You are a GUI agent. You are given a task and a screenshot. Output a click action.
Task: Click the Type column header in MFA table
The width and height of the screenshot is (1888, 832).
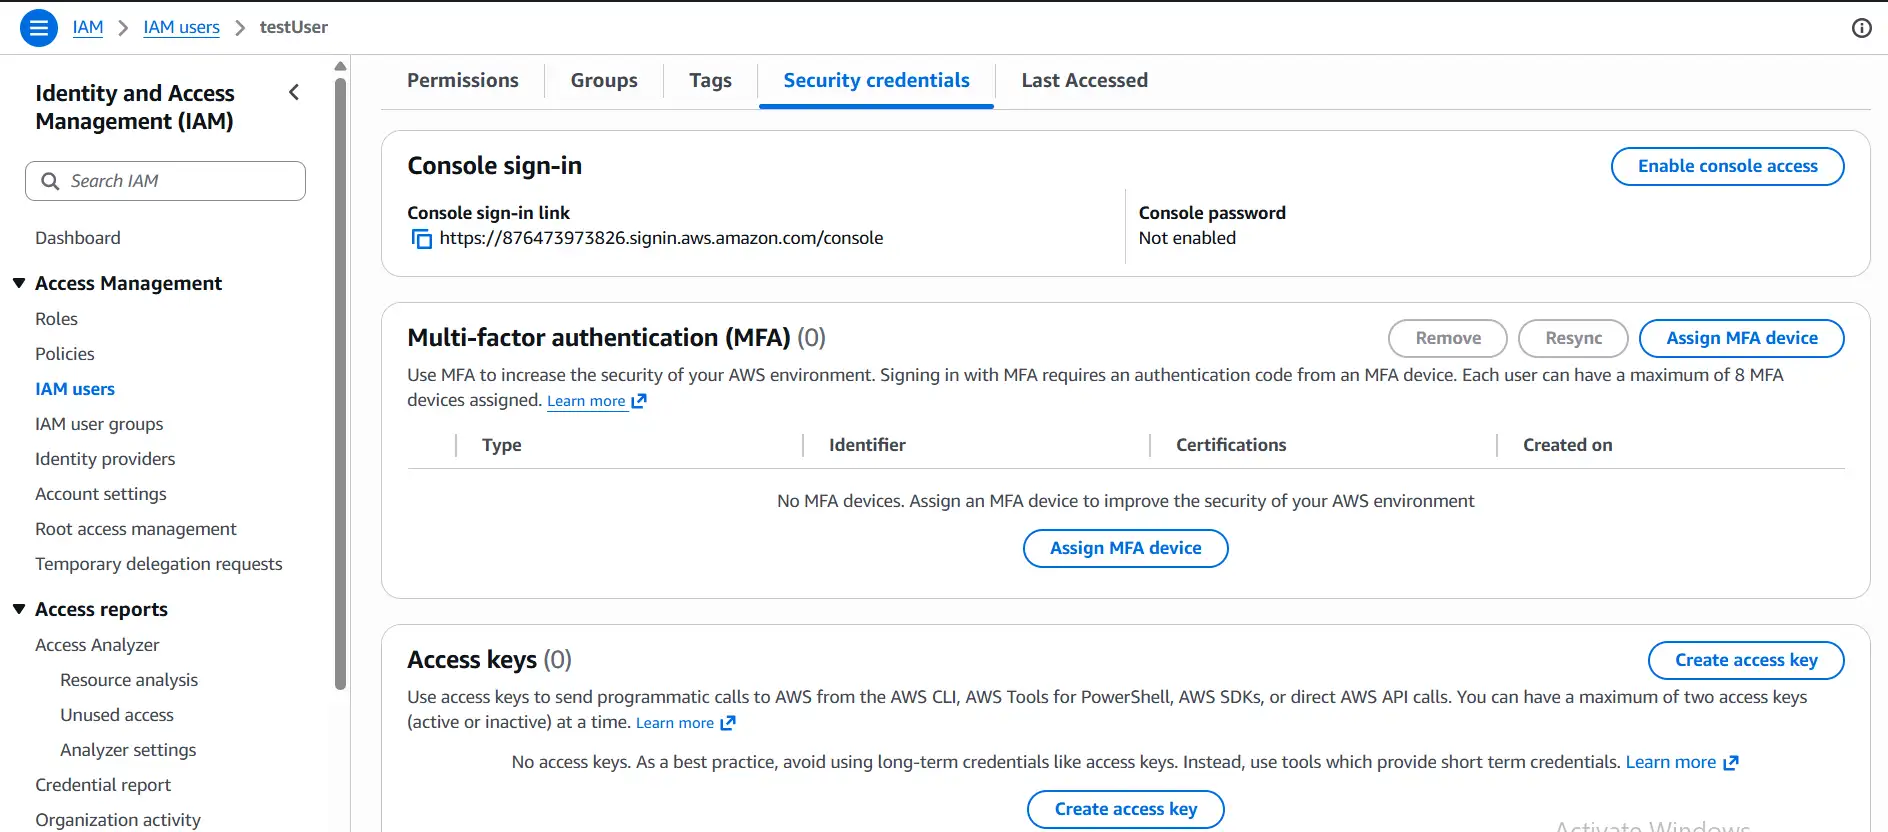502,445
